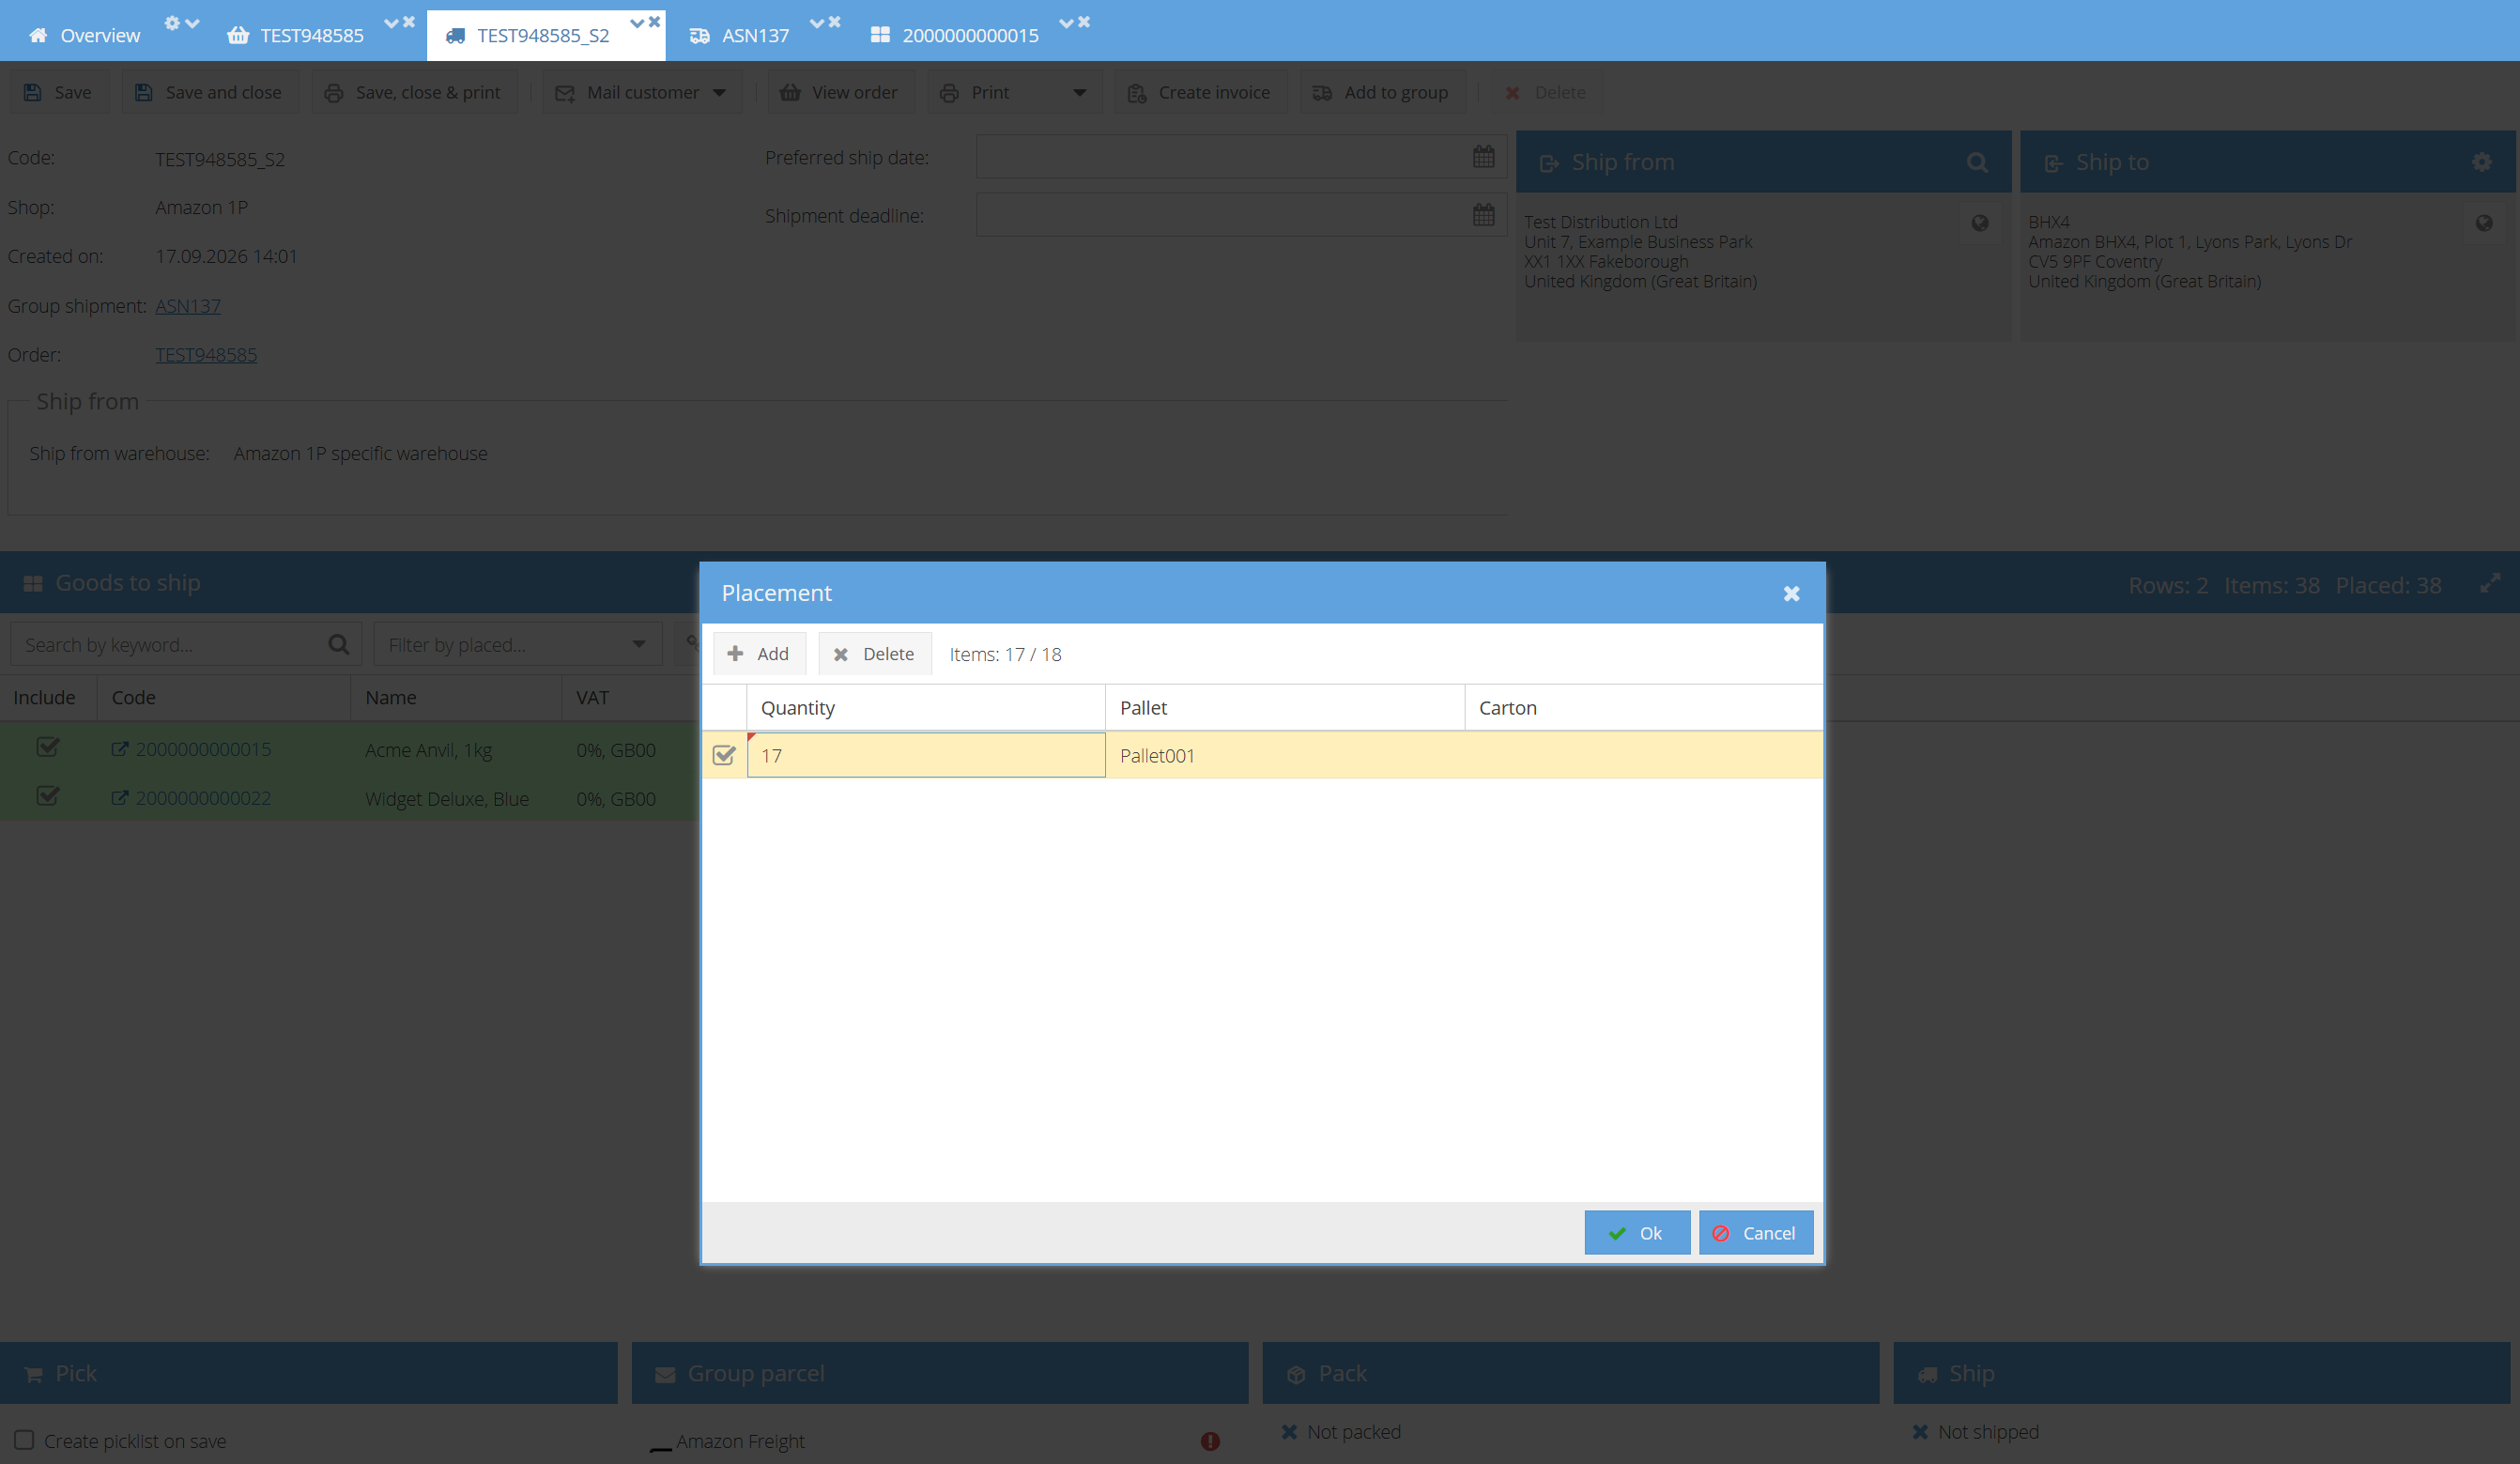
Task: Expand the Filter by placed dropdown
Action: 639,645
